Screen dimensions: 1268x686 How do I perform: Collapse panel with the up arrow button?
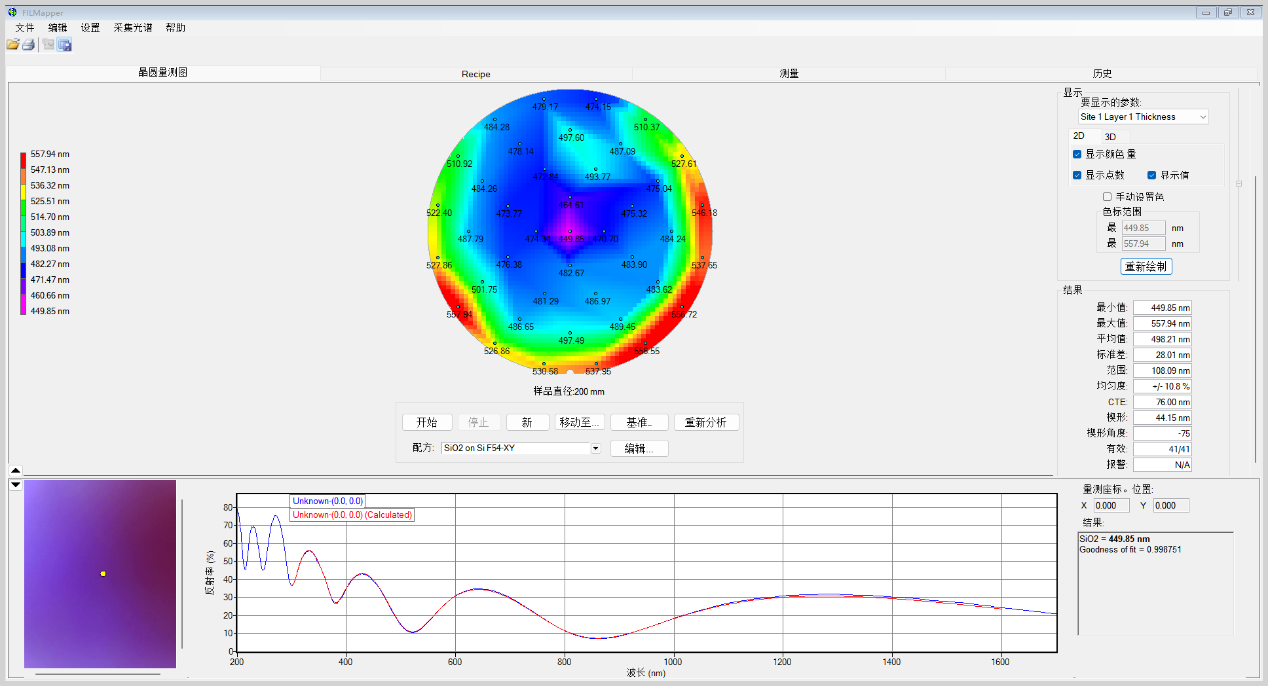point(15,470)
